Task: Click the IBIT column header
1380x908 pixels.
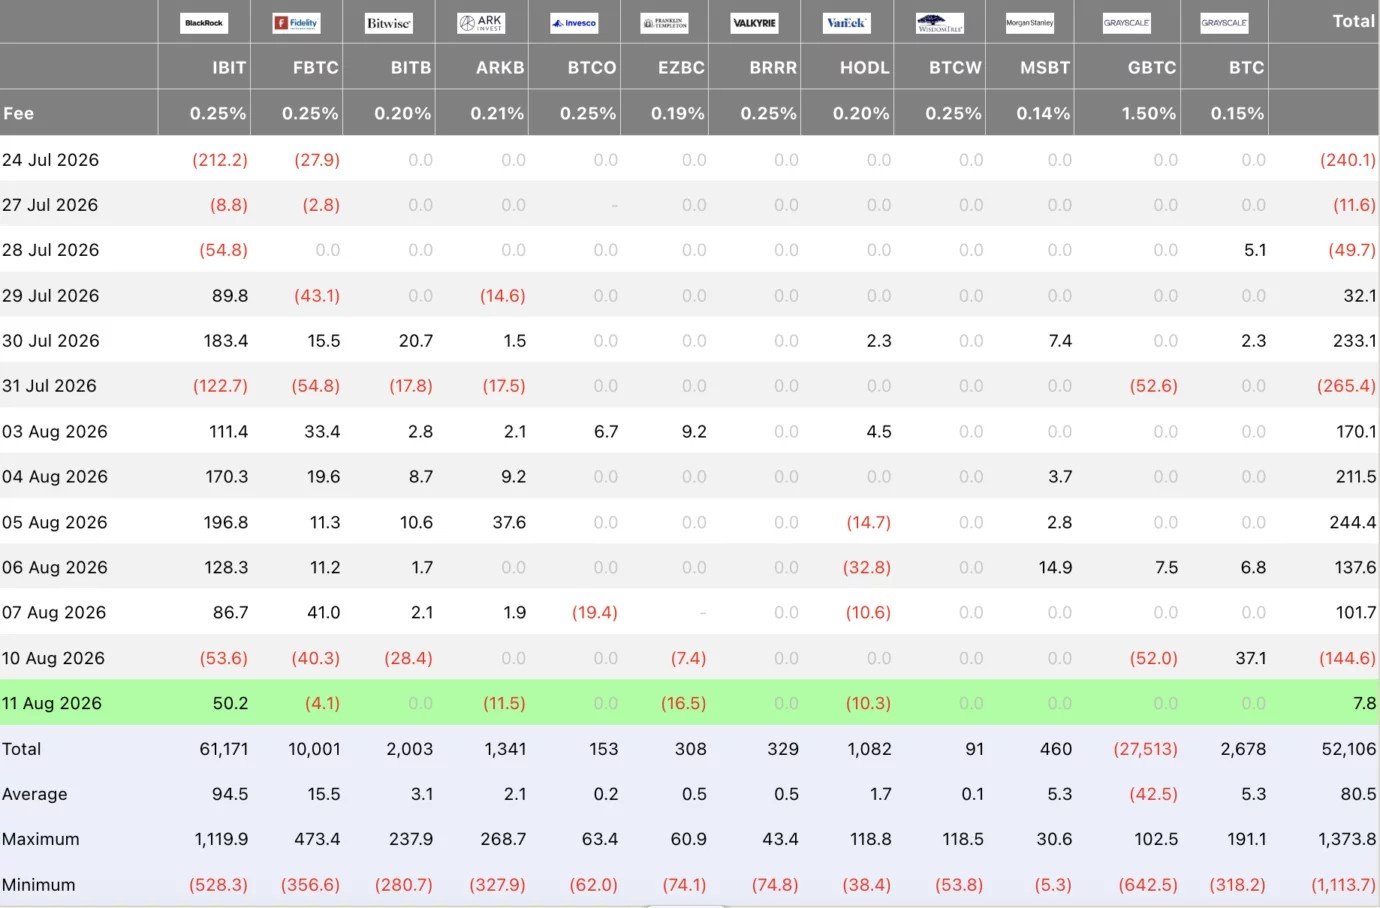Action: tap(229, 68)
